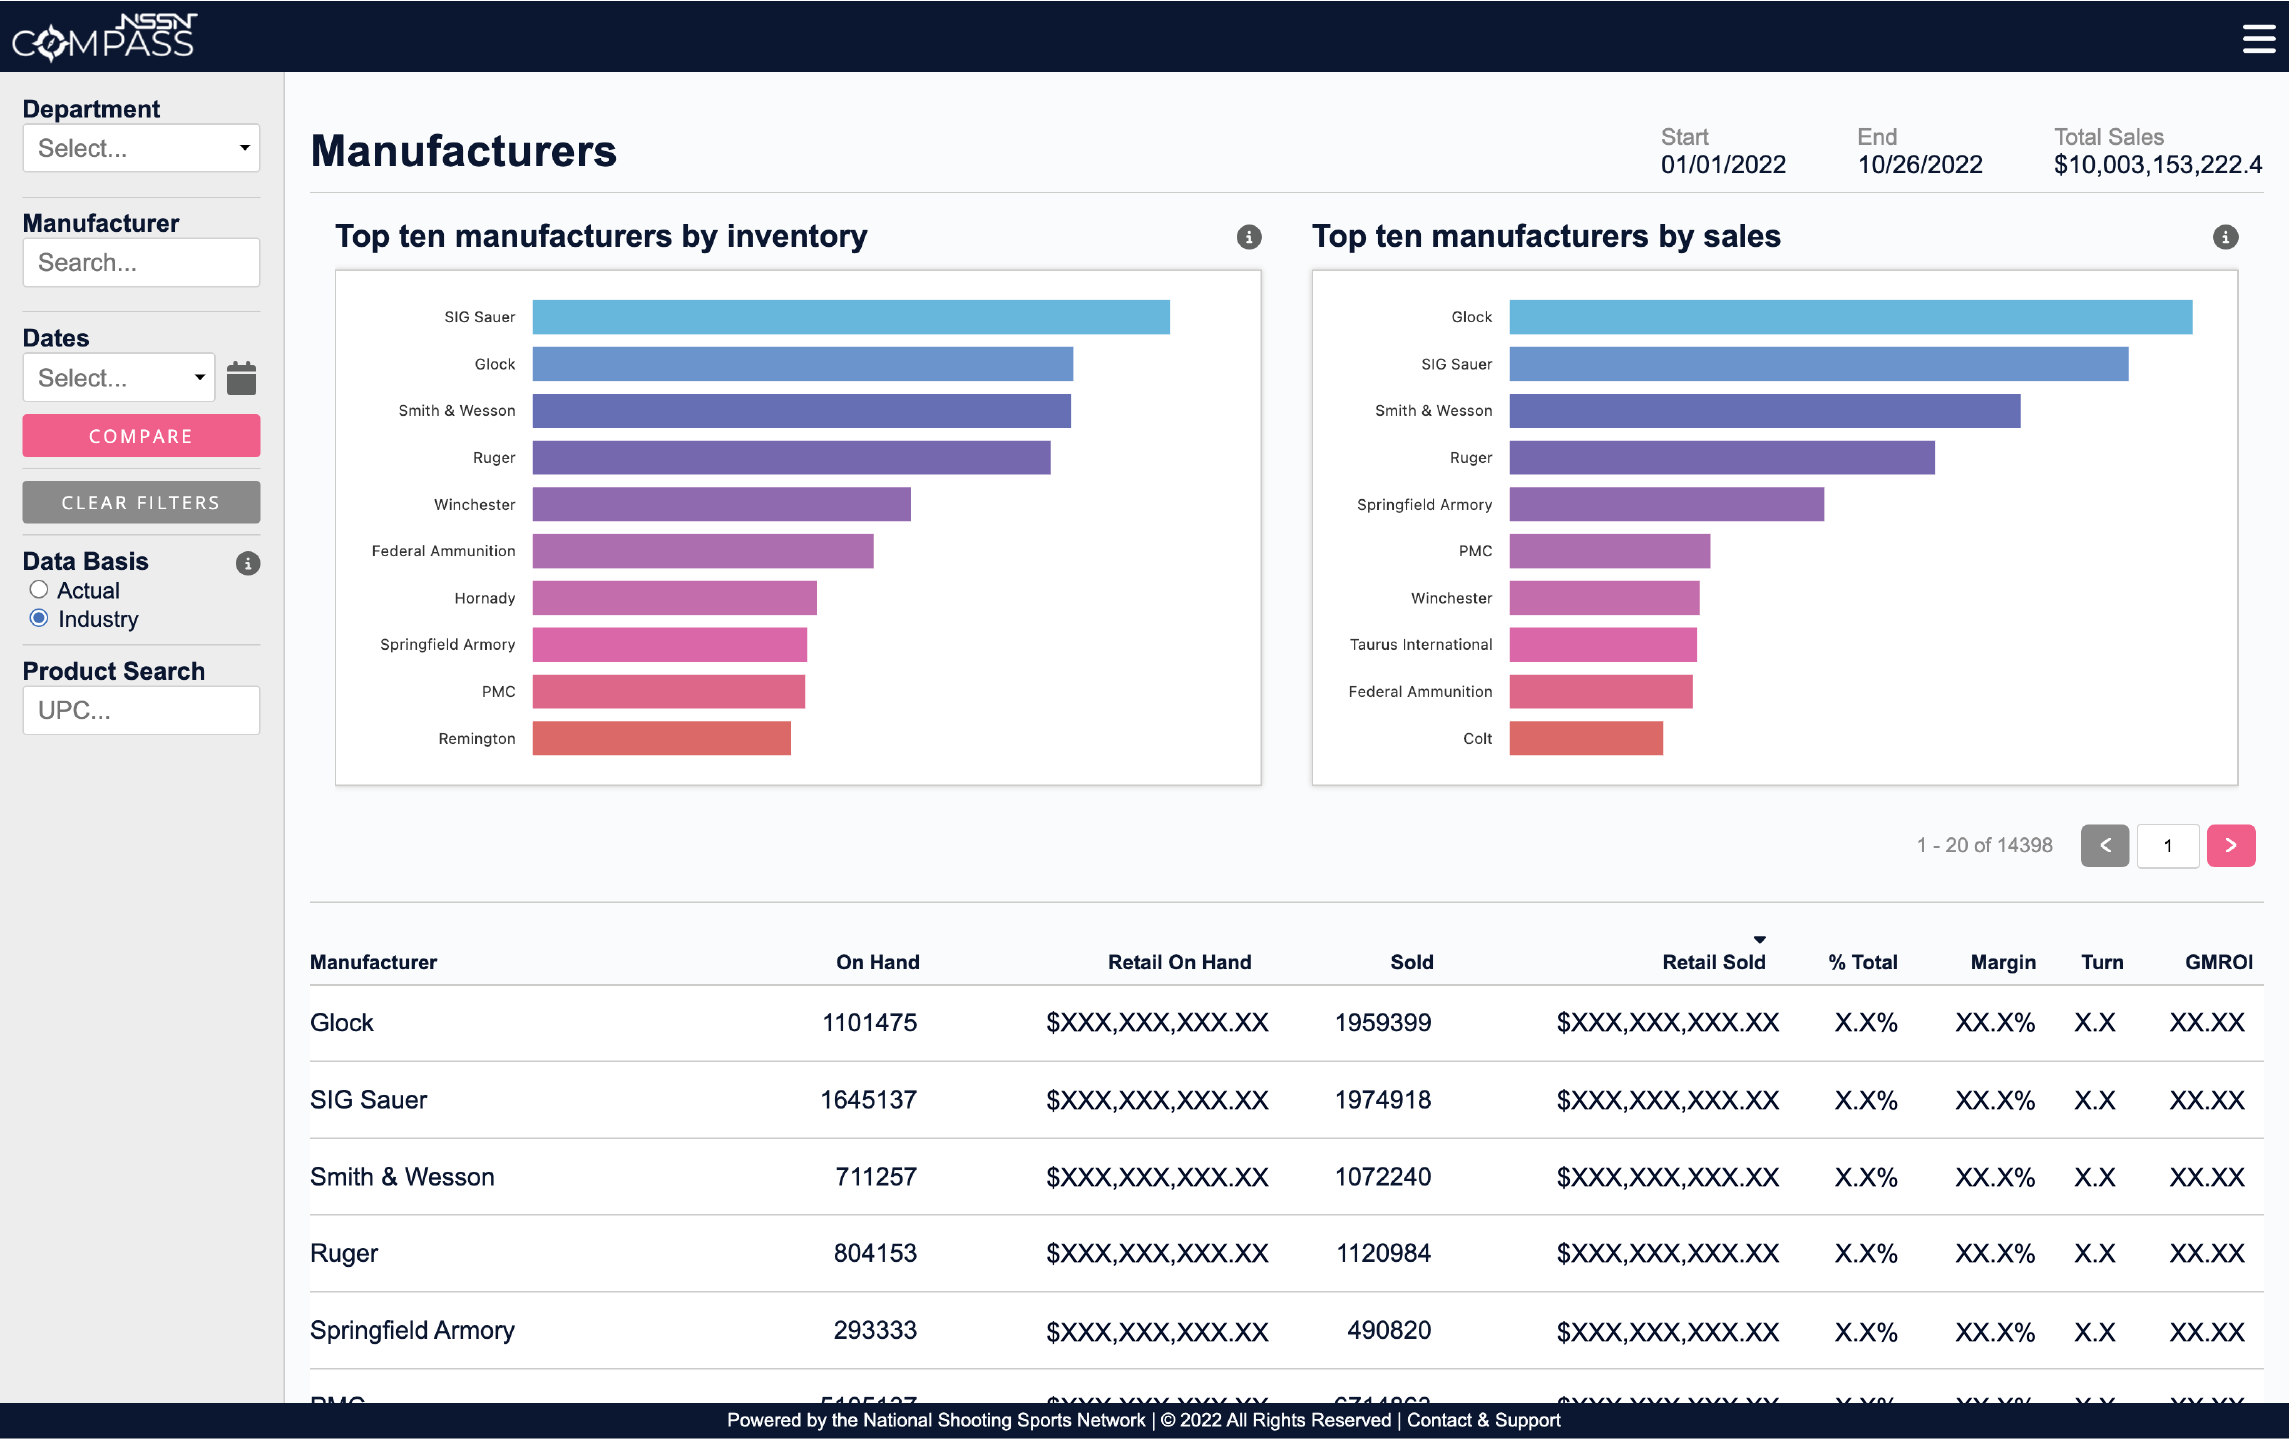Click Smith & Wesson label in inventory chart
Image resolution: width=2290 pixels, height=1439 pixels.
click(x=456, y=410)
